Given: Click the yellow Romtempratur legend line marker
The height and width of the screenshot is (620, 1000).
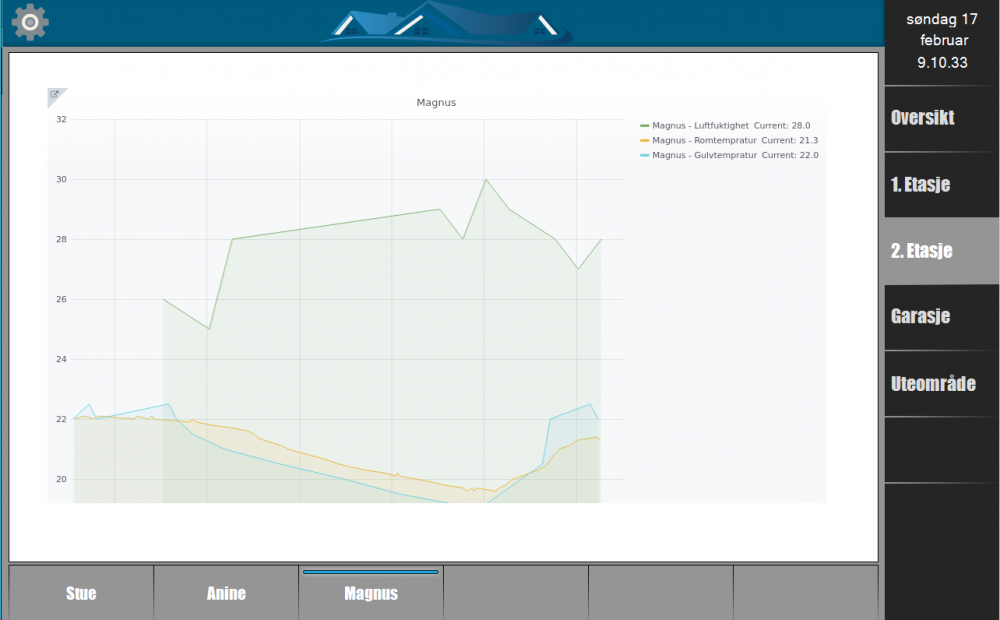Looking at the screenshot, I should (x=645, y=141).
